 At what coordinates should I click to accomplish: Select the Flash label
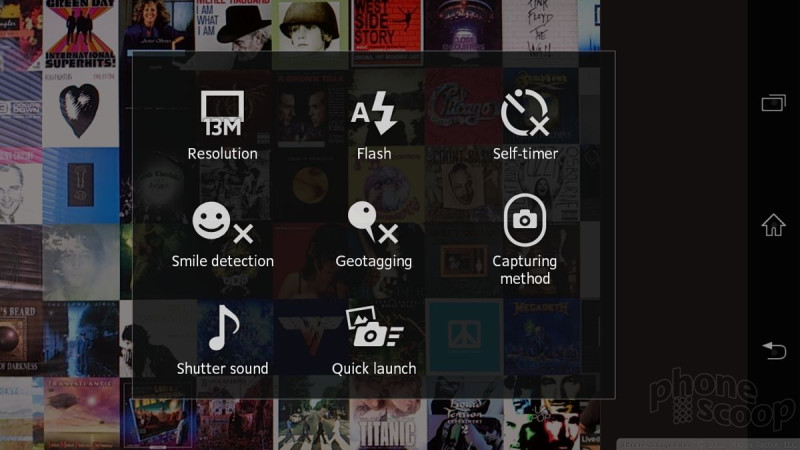click(374, 154)
